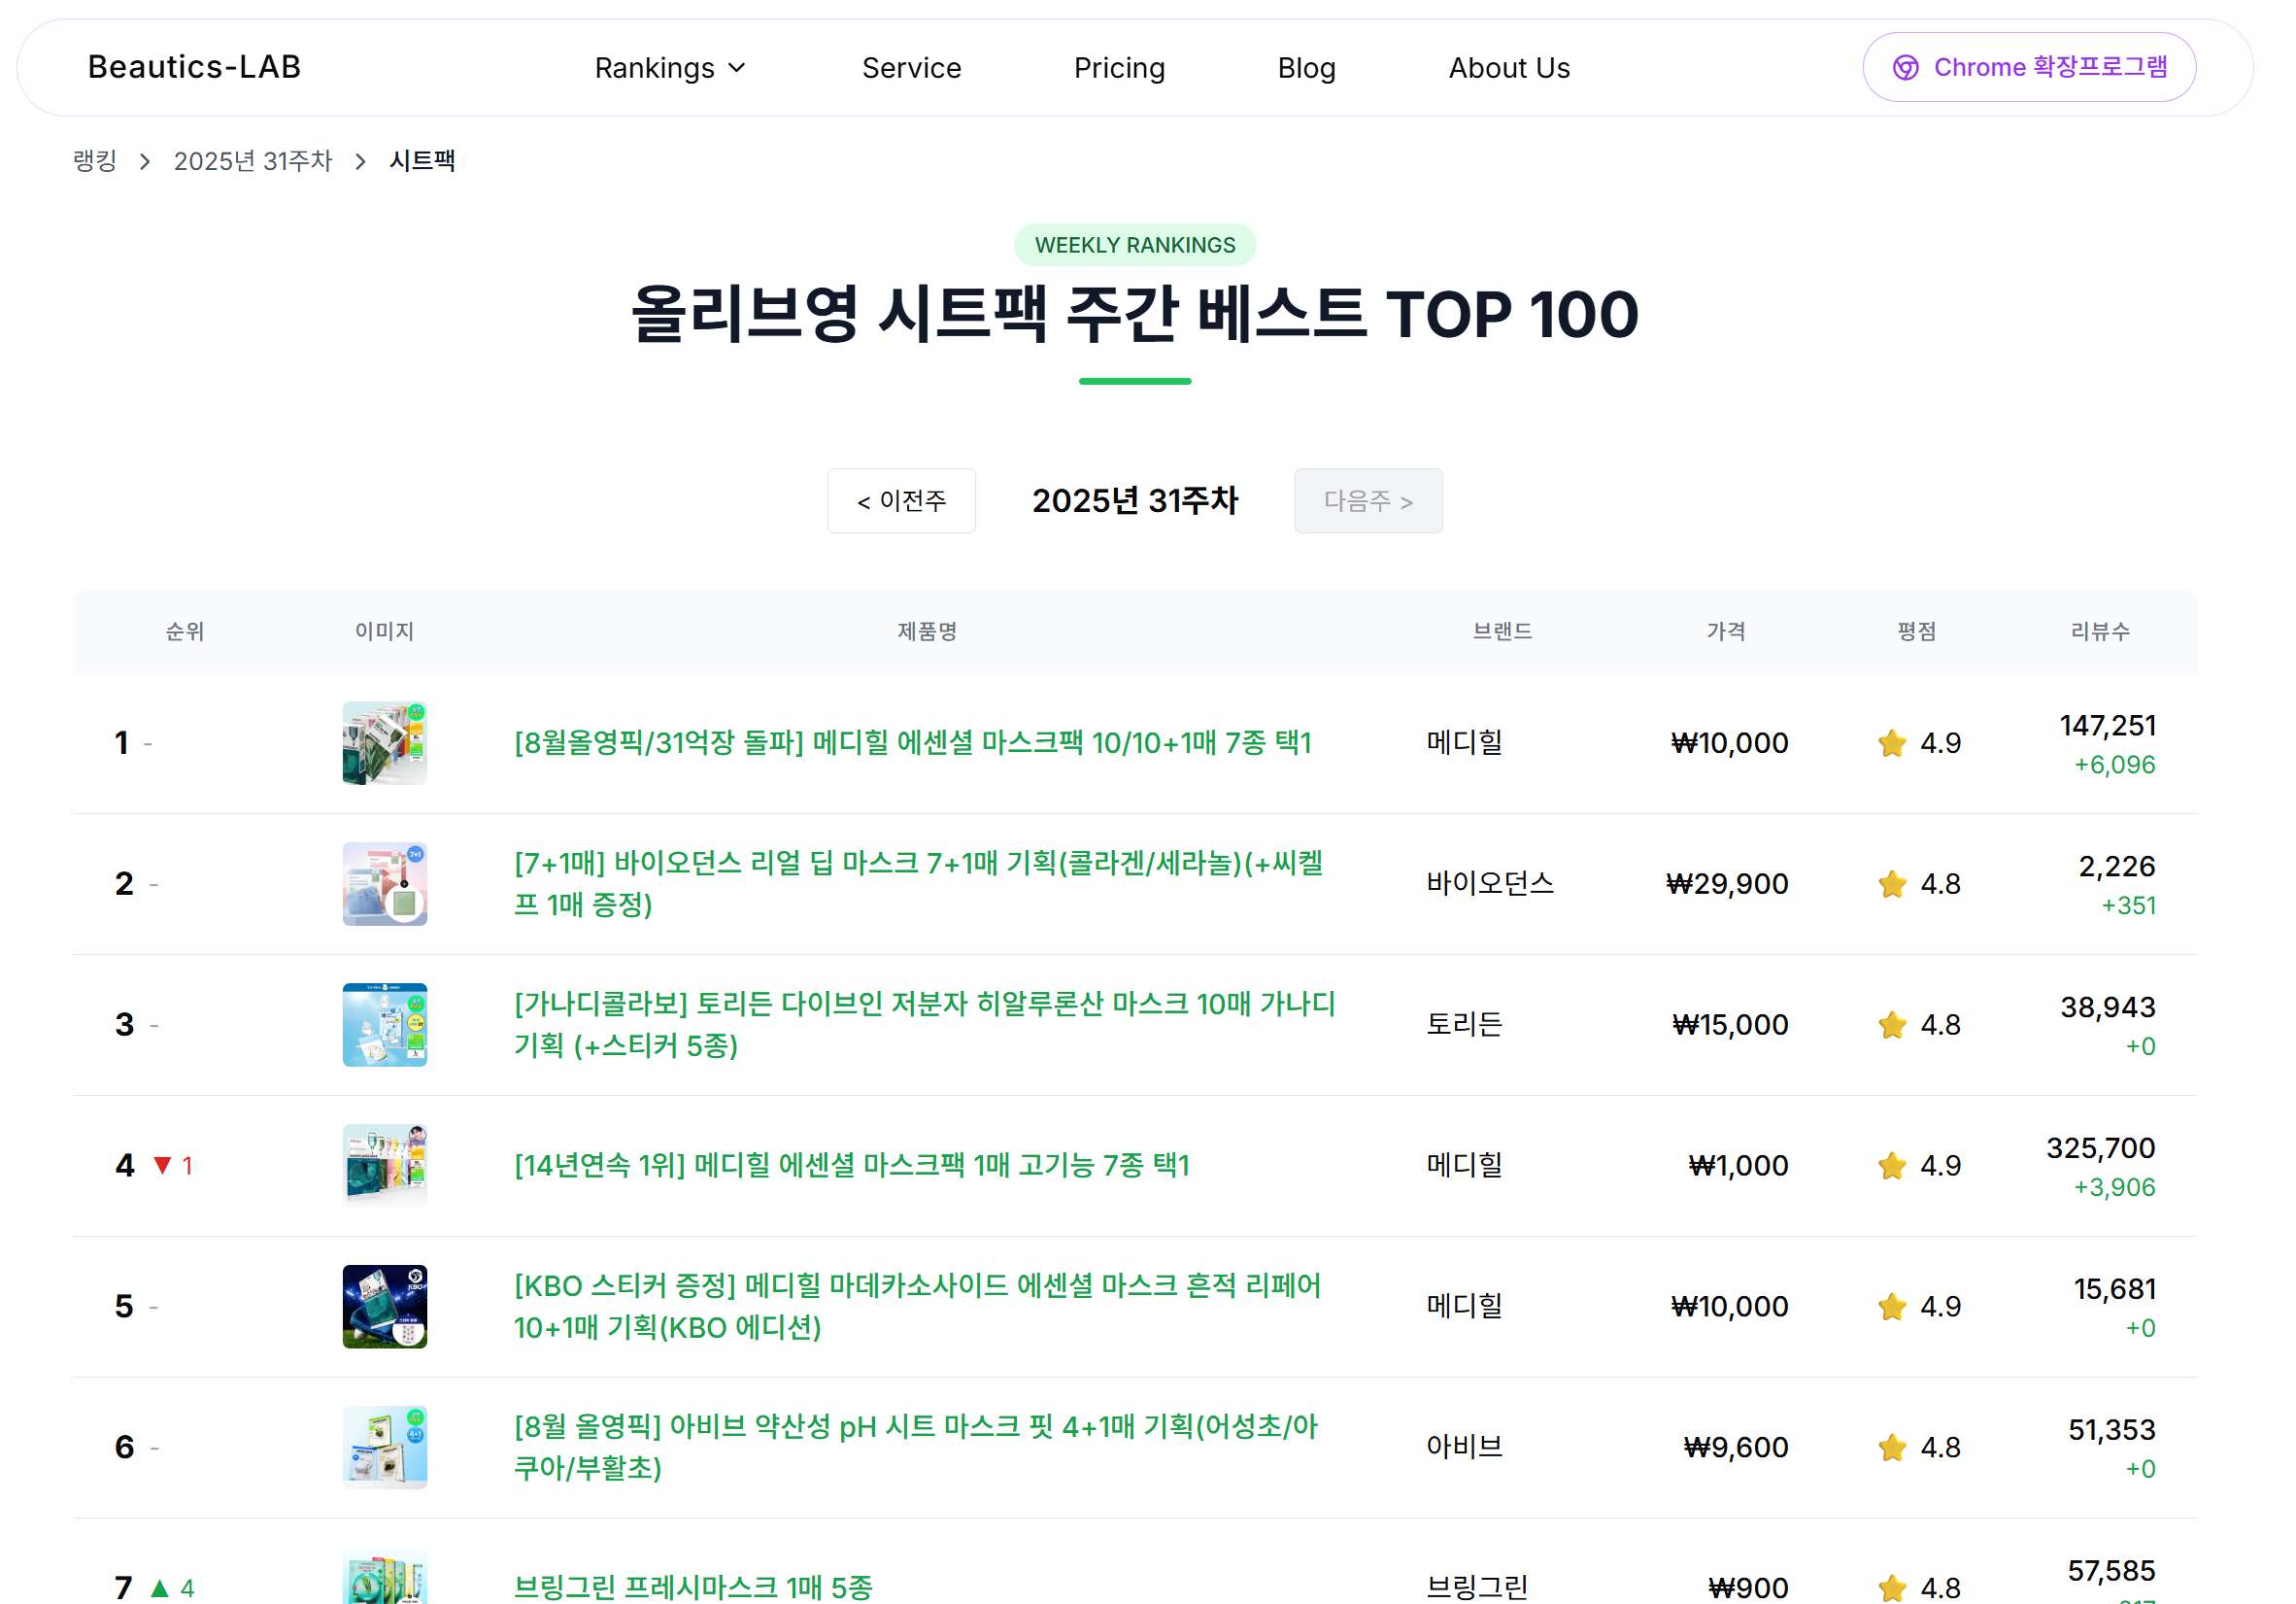Image resolution: width=2296 pixels, height=1604 pixels.
Task: Click the 리뷰수 column header
Action: (2100, 631)
